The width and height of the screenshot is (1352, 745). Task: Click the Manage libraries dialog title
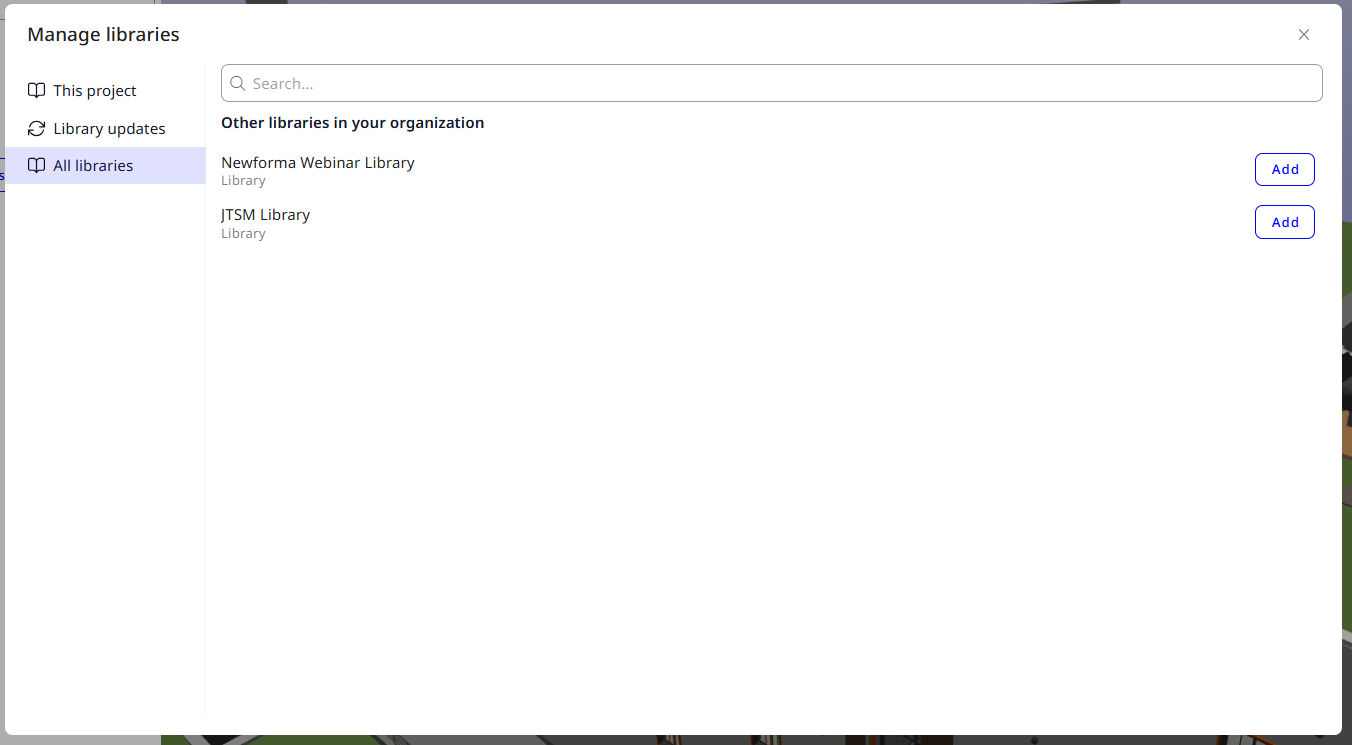point(104,35)
